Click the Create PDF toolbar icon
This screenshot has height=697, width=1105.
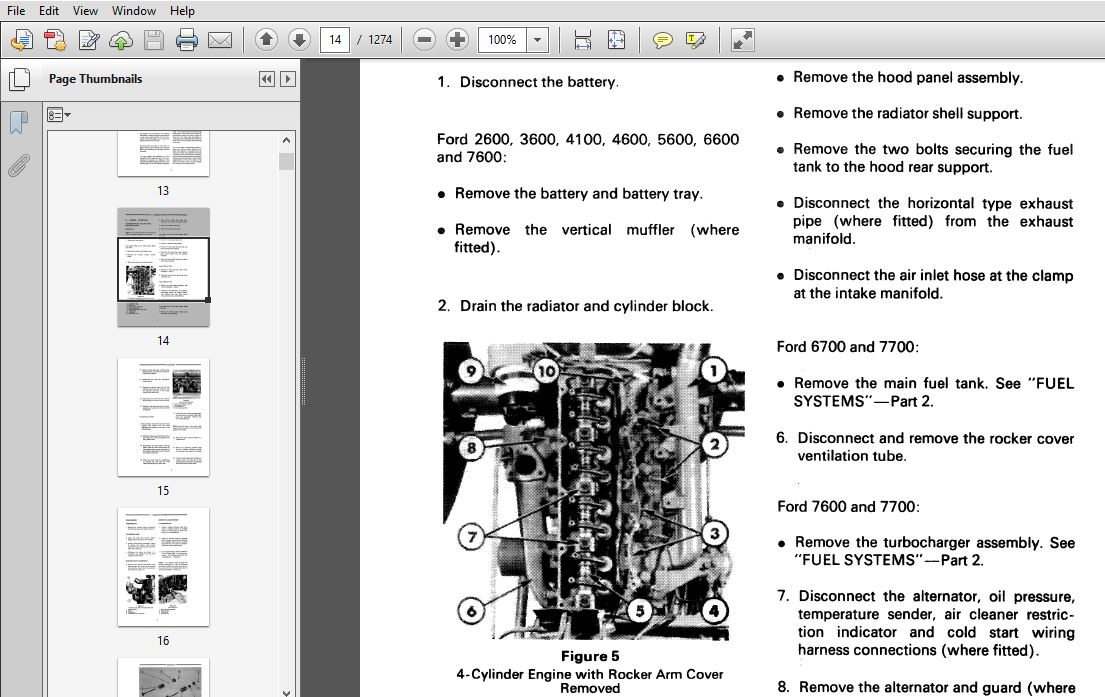tap(55, 40)
